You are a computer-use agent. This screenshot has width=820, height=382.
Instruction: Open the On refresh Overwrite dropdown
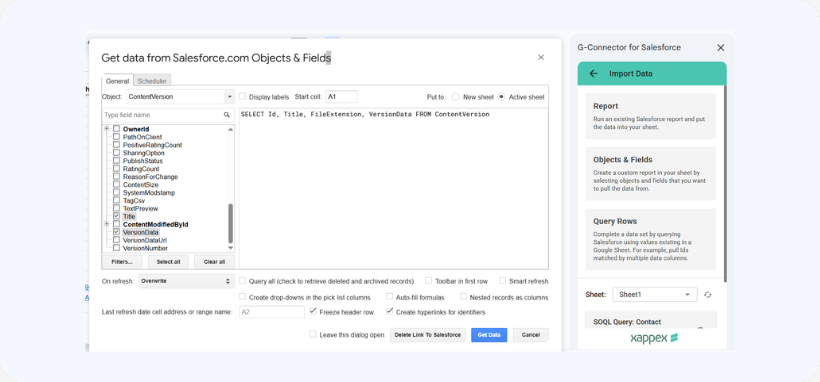click(186, 281)
